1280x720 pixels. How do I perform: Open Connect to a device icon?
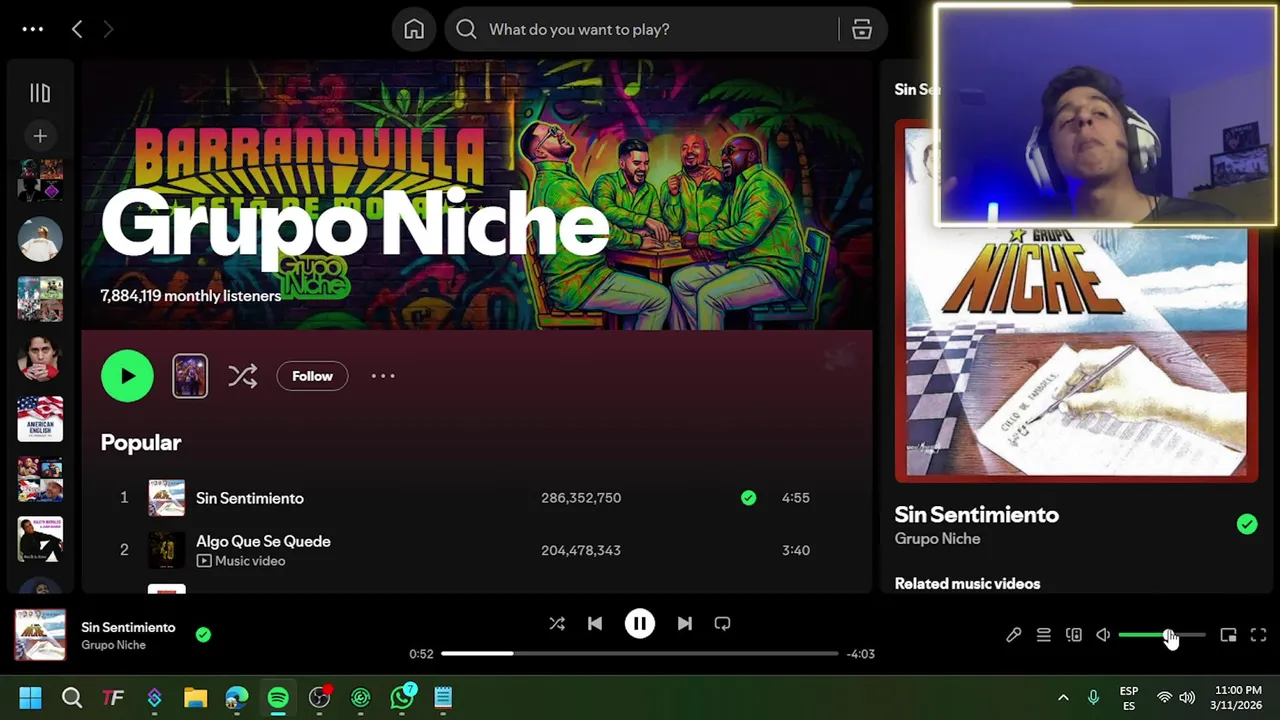(1073, 635)
